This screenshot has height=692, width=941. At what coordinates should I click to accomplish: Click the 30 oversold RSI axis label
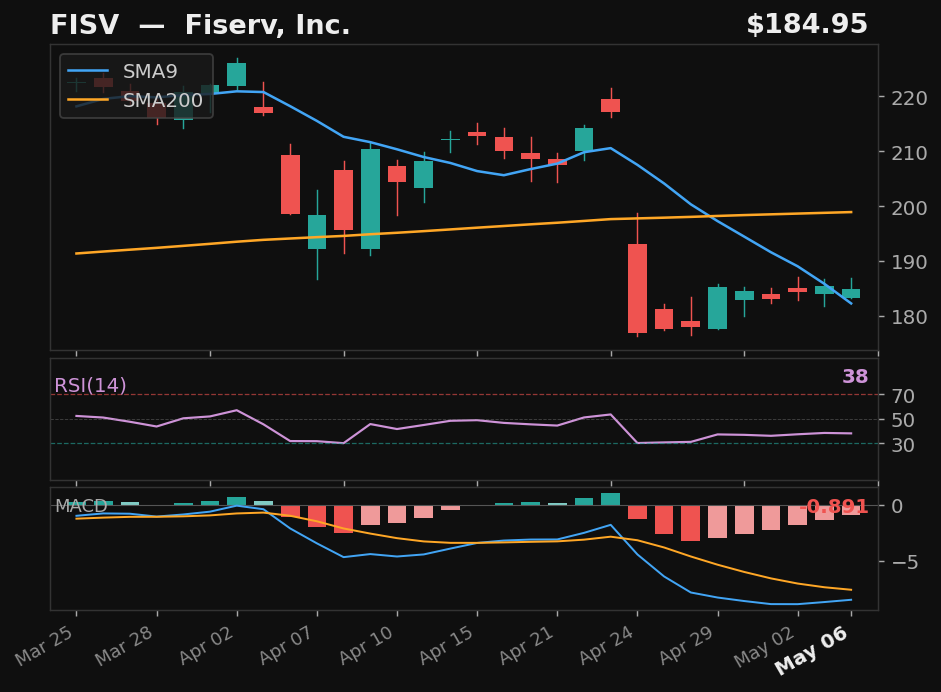[x=903, y=445]
